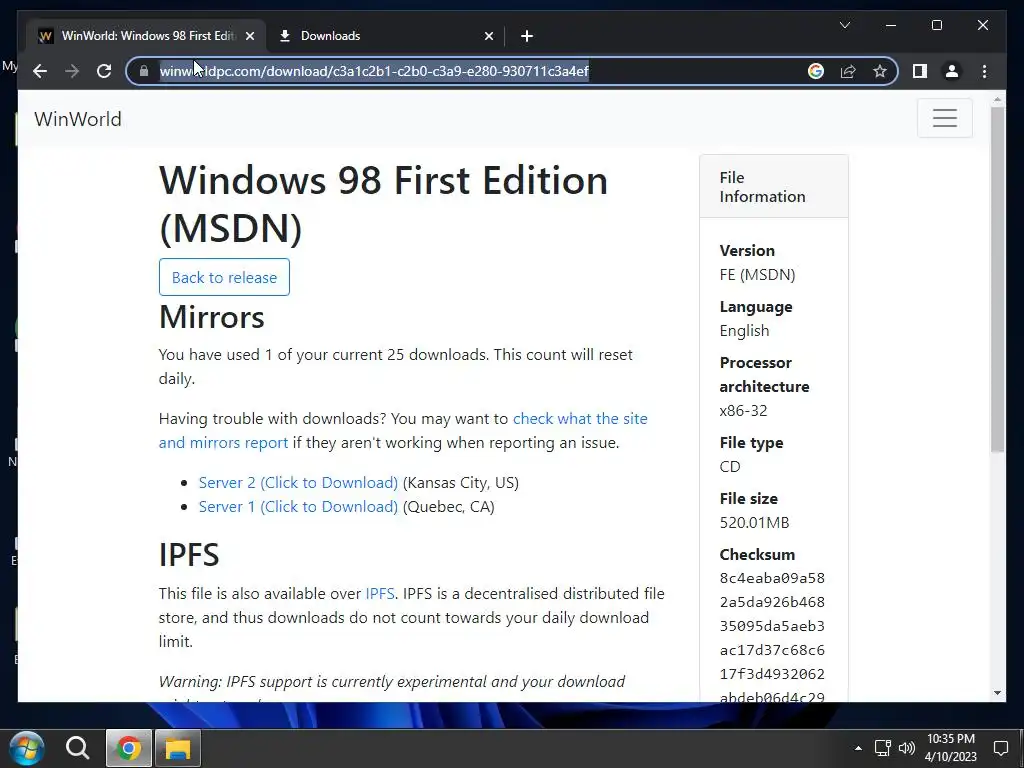Select the WinWorld Windows 98 tab
The width and height of the screenshot is (1024, 768).
click(146, 36)
